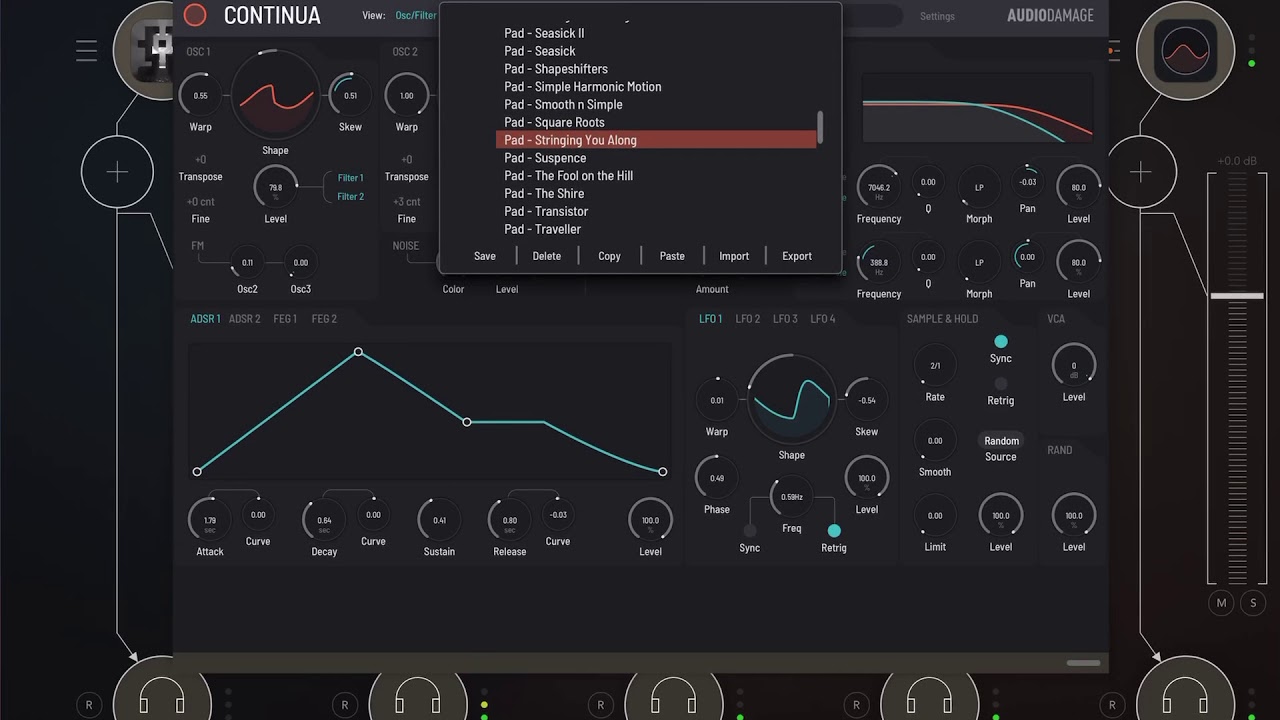1280x720 pixels.
Task: Click the envelope peak point in ADSR graph
Action: point(358,352)
